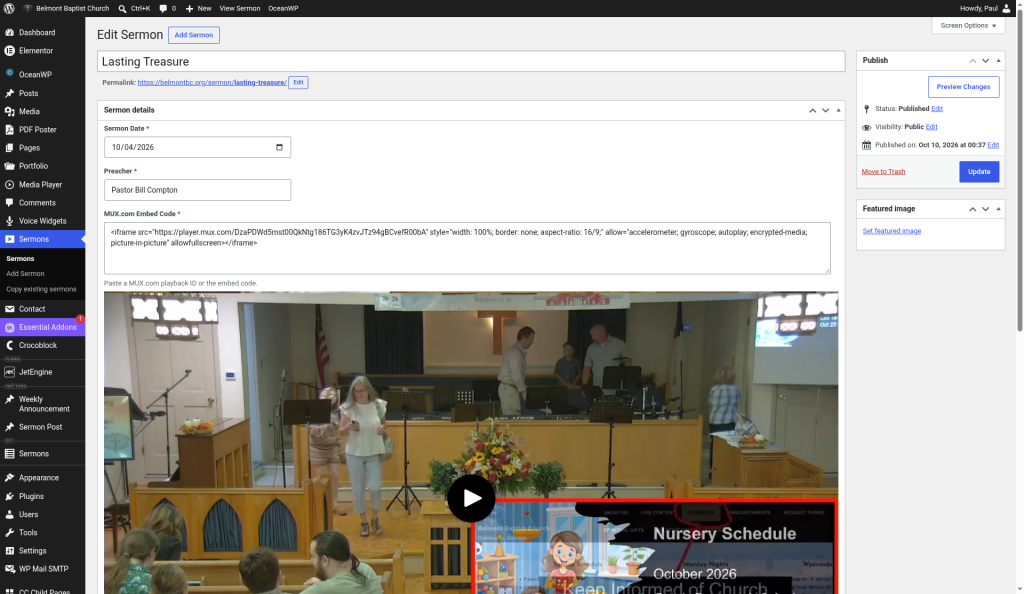
Task: Open Sermon Post in sidebar
Action: tap(42, 427)
